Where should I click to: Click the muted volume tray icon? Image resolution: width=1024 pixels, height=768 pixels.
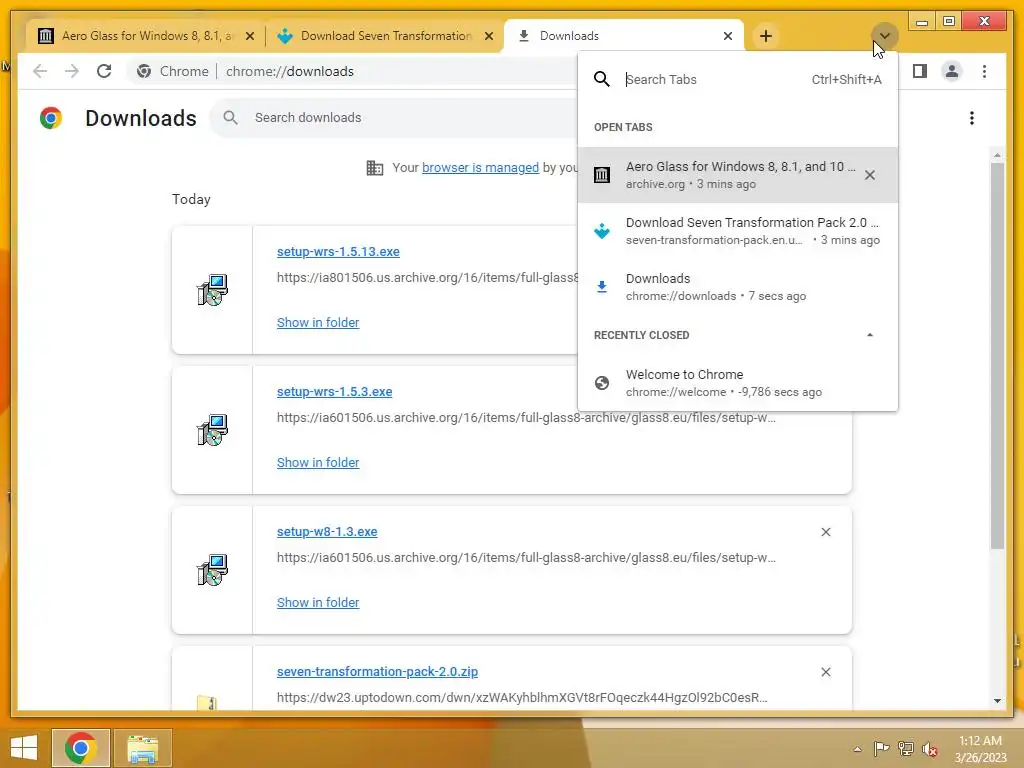(930, 748)
